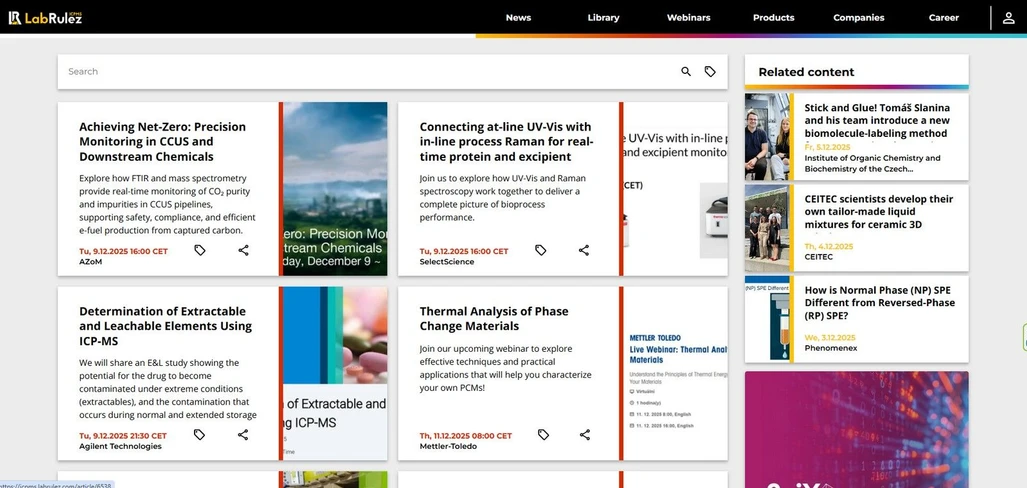Open the user account icon
The height and width of the screenshot is (488, 1027).
pos(1009,18)
